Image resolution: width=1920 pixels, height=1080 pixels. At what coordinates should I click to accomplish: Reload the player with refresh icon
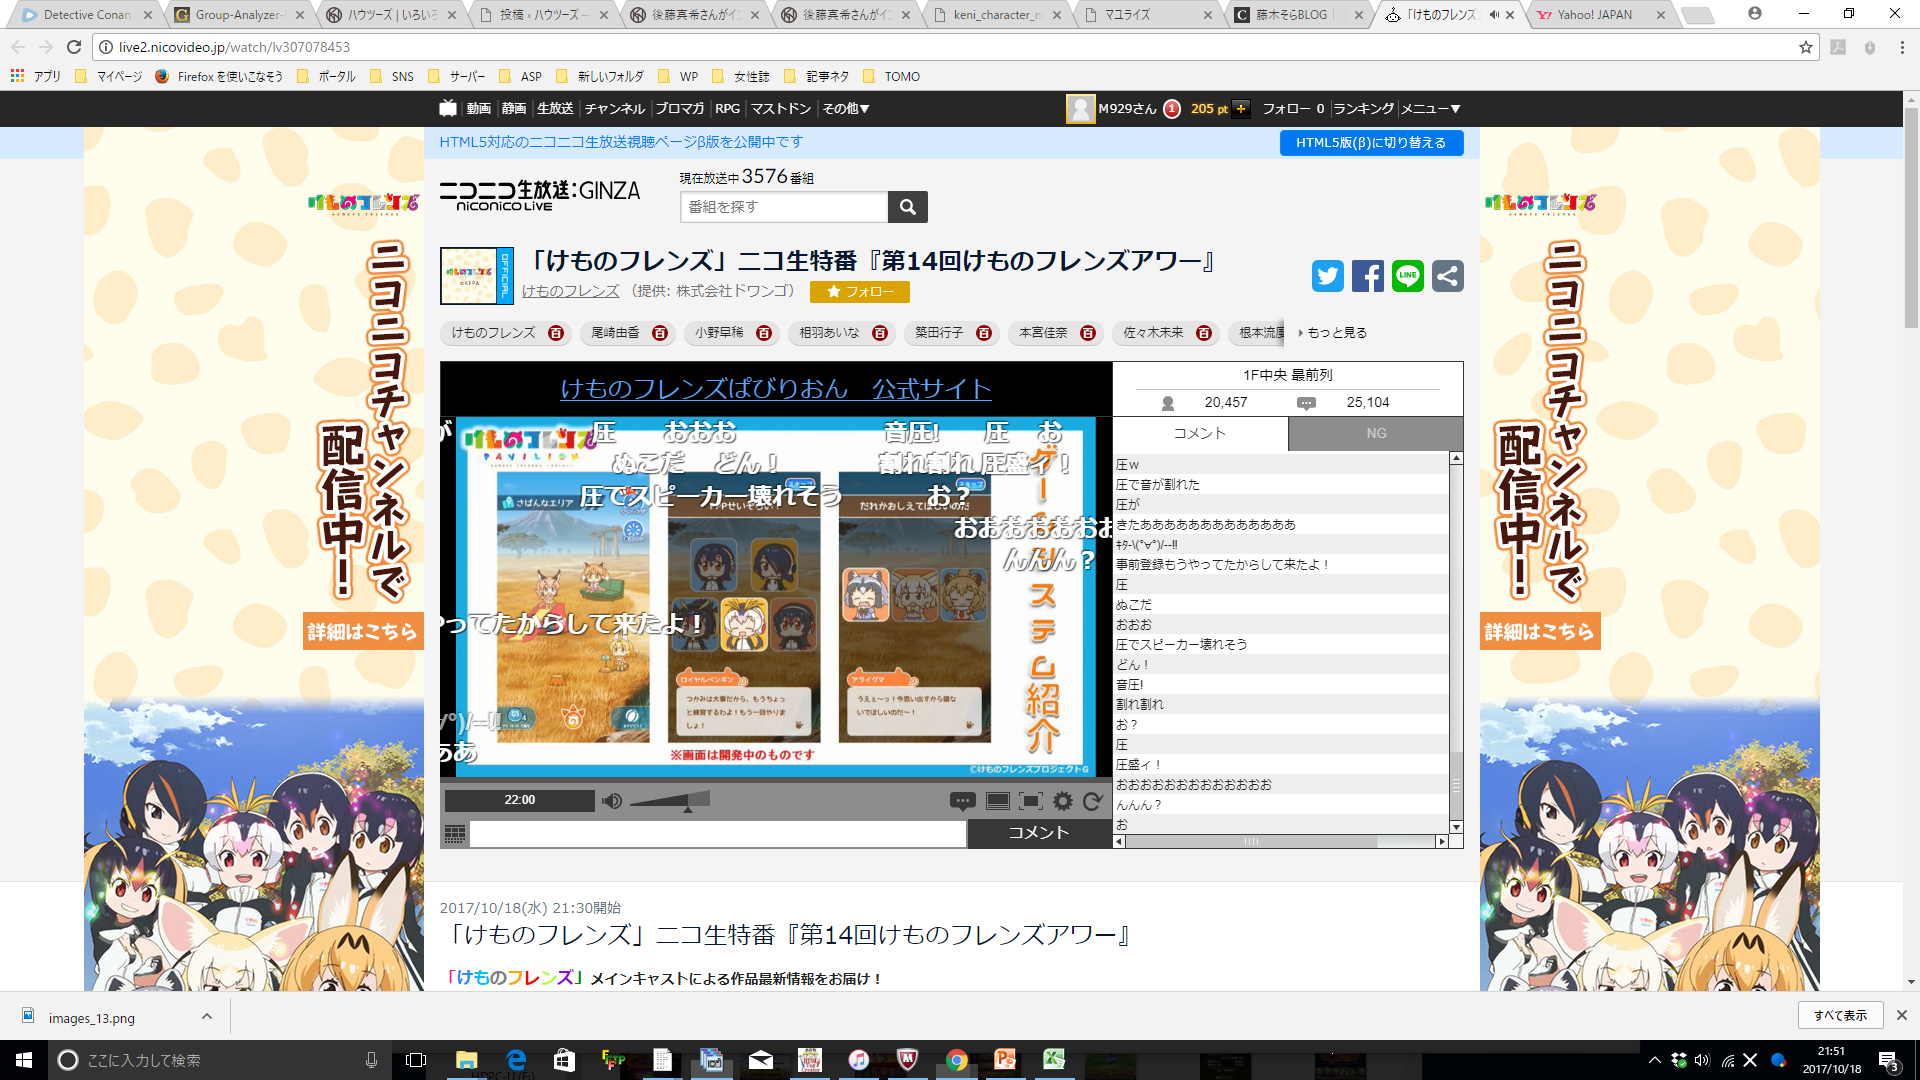(x=1092, y=801)
